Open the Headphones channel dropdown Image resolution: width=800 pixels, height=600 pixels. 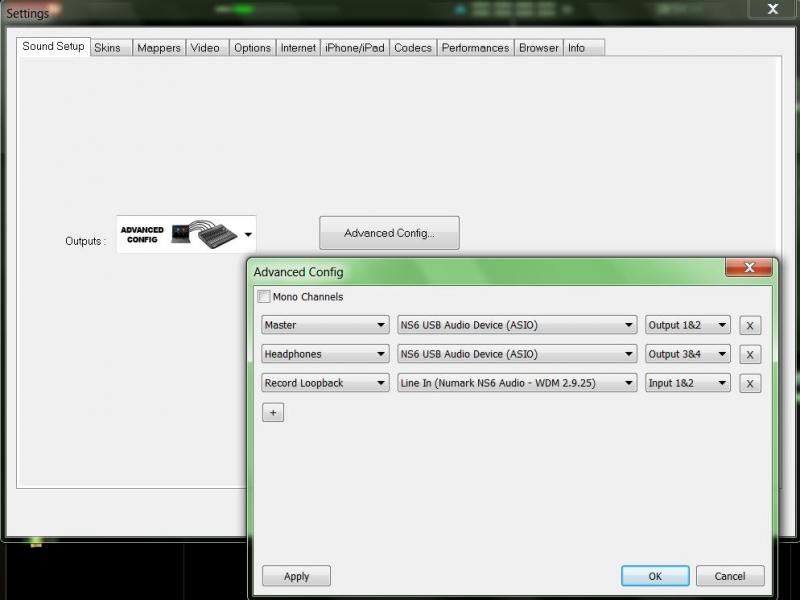pyautogui.click(x=325, y=354)
